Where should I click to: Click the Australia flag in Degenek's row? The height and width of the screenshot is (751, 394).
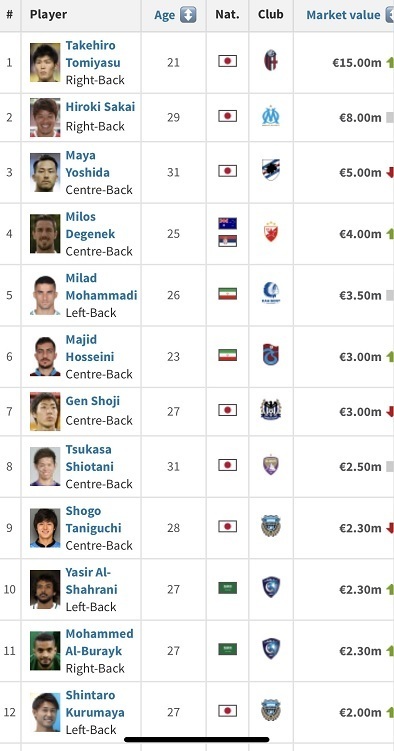click(x=227, y=224)
